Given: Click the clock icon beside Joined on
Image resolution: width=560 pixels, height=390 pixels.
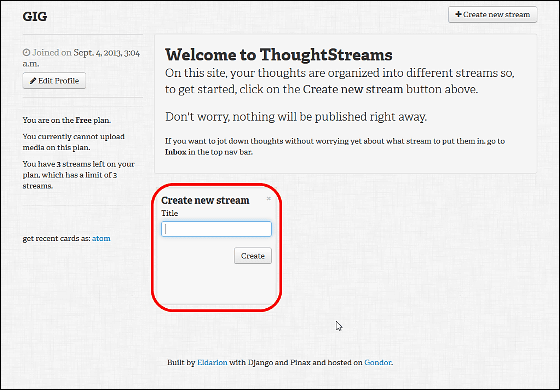Looking at the screenshot, I should click(26, 53).
